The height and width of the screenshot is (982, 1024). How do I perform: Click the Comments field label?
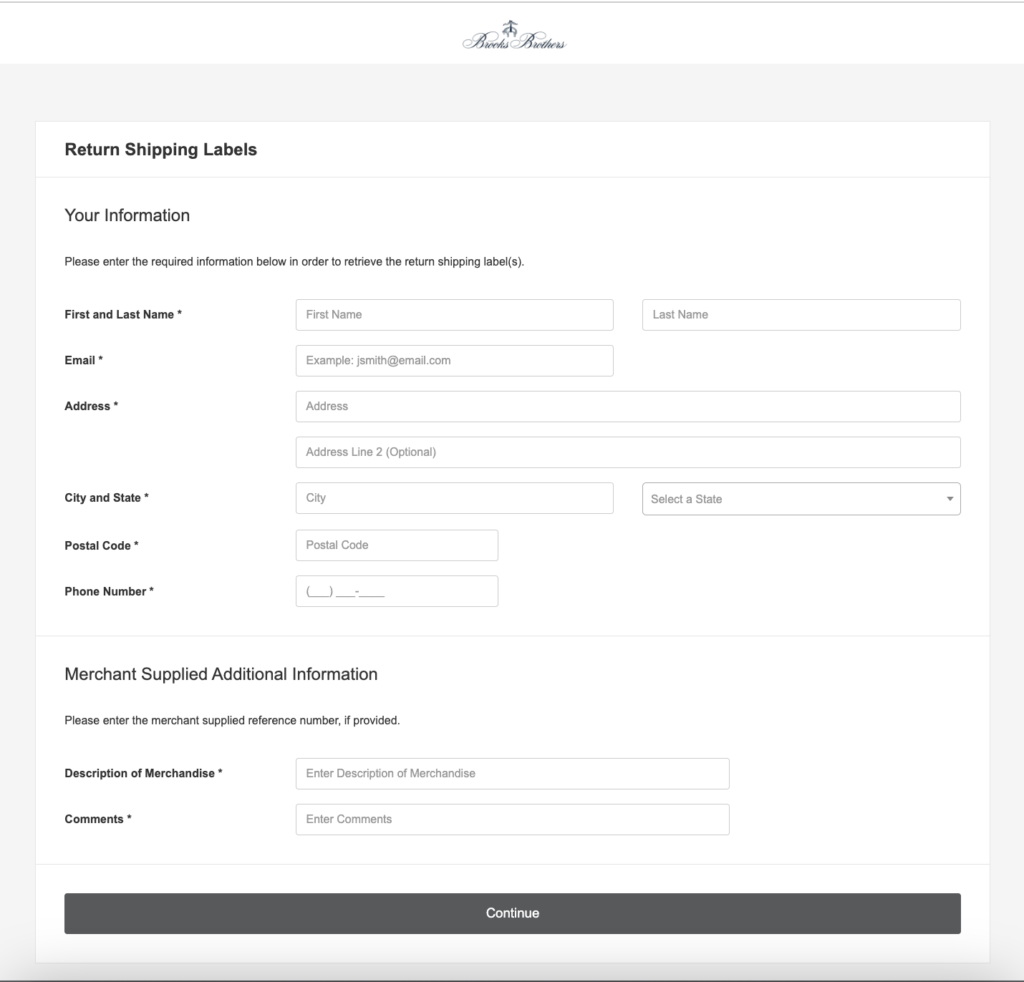click(94, 819)
